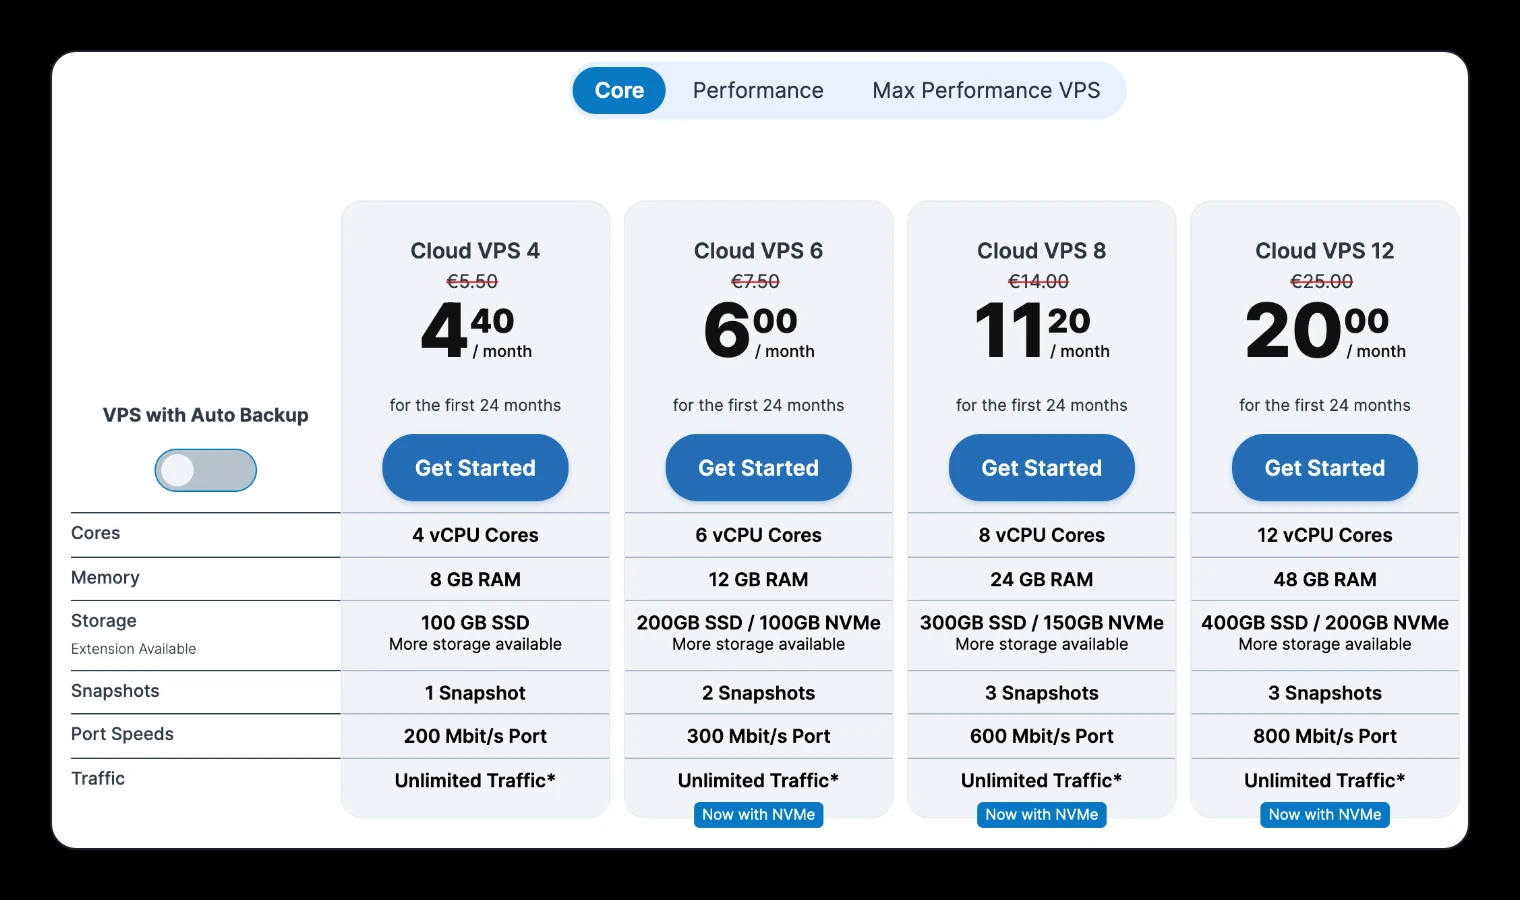The height and width of the screenshot is (900, 1520).
Task: Click the Now with NVMe badge under Cloud VPS 8
Action: pyautogui.click(x=1041, y=815)
